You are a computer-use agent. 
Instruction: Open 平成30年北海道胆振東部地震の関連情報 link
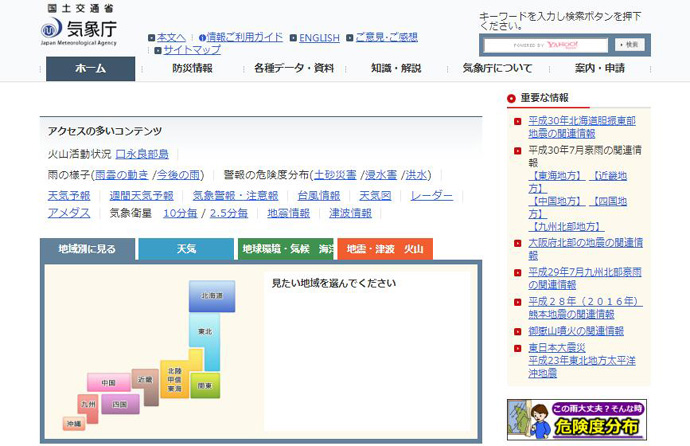click(582, 127)
